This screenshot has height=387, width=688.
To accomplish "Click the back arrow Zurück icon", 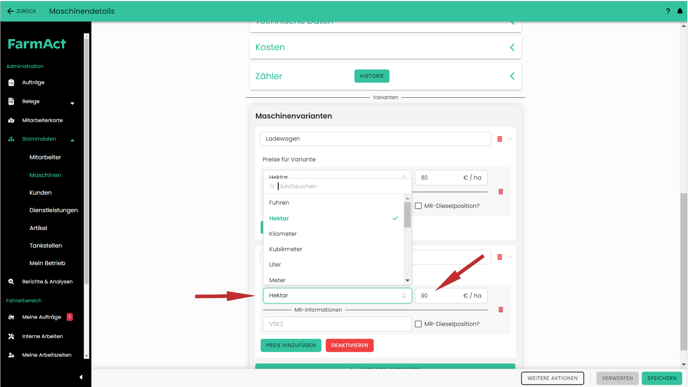I will click(x=11, y=11).
